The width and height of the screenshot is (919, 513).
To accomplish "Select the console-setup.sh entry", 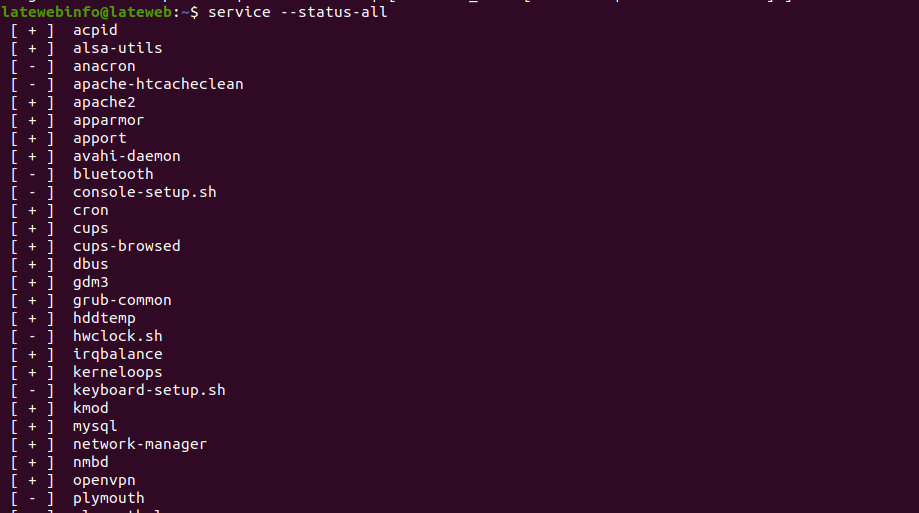I will tap(144, 192).
